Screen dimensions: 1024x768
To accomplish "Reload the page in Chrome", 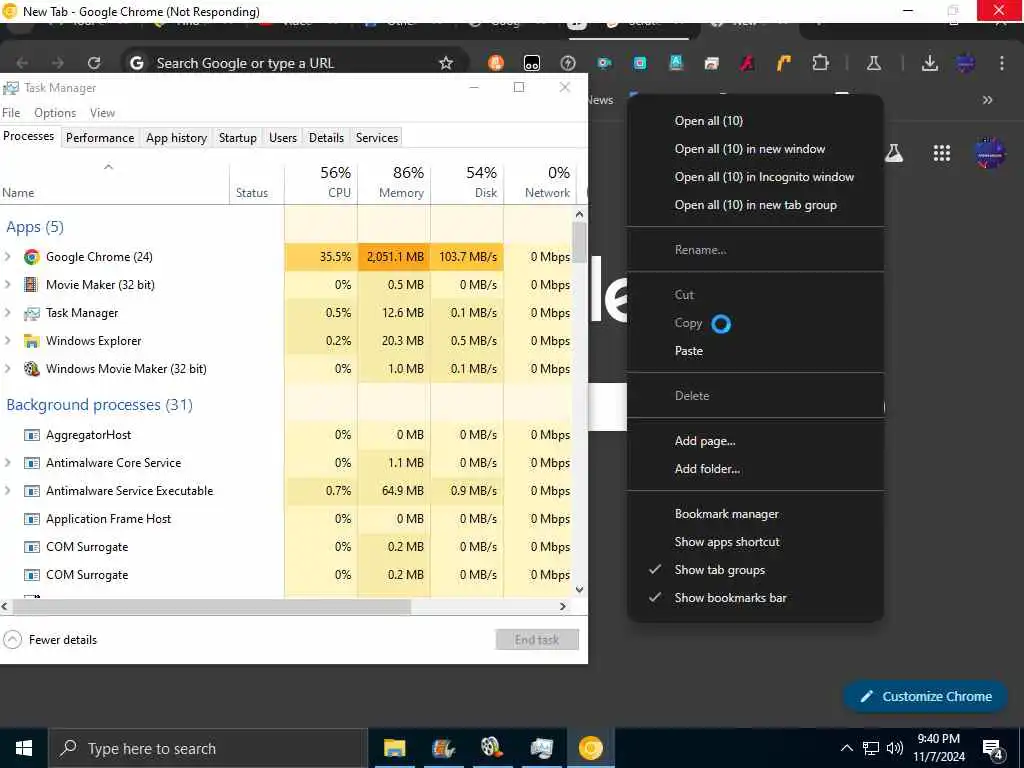I will (94, 63).
